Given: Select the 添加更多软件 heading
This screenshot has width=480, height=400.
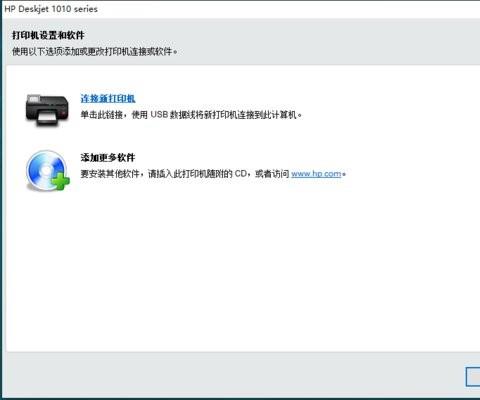Looking at the screenshot, I should [108, 157].
